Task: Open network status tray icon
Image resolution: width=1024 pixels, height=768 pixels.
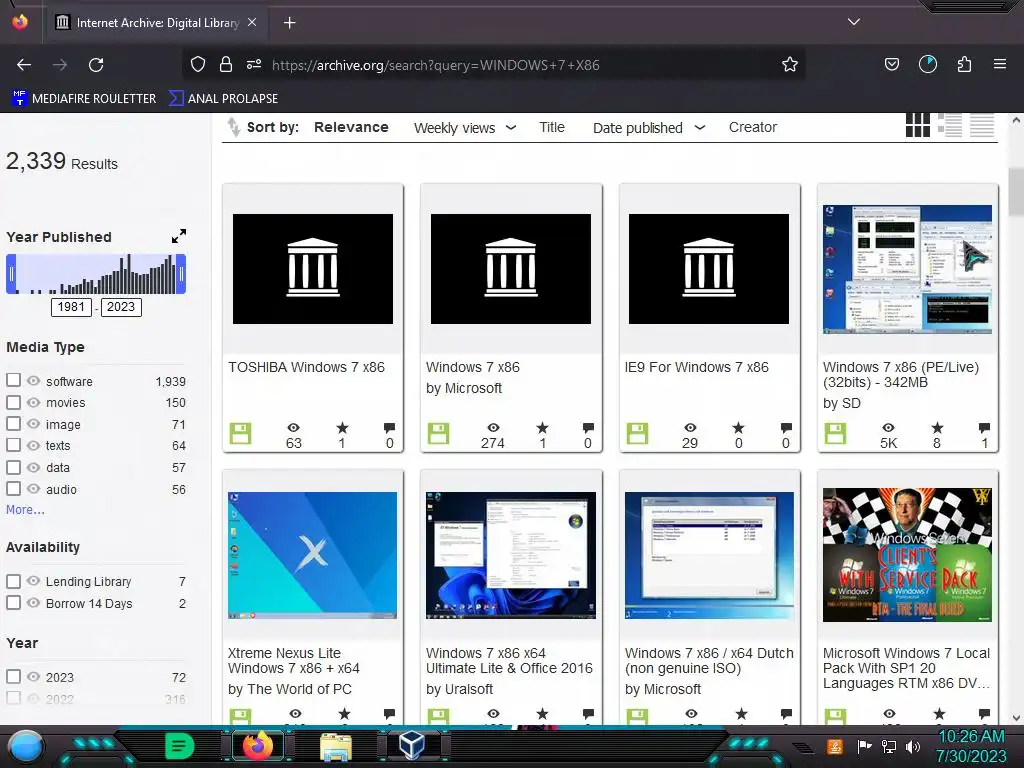Action: (x=889, y=746)
